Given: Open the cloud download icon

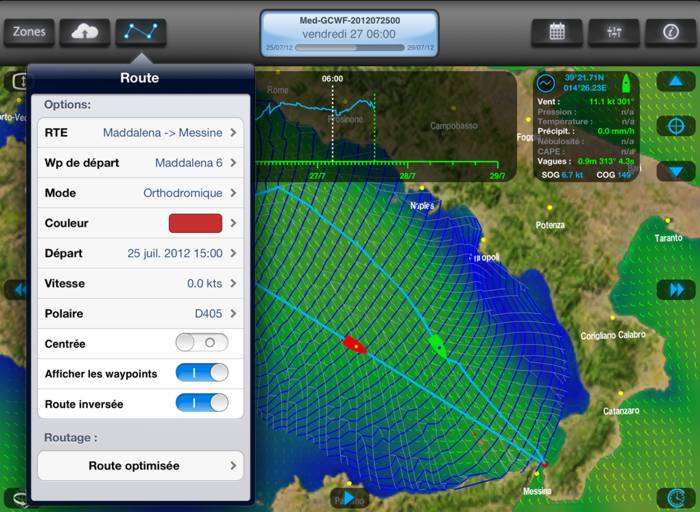Looking at the screenshot, I should tap(85, 32).
